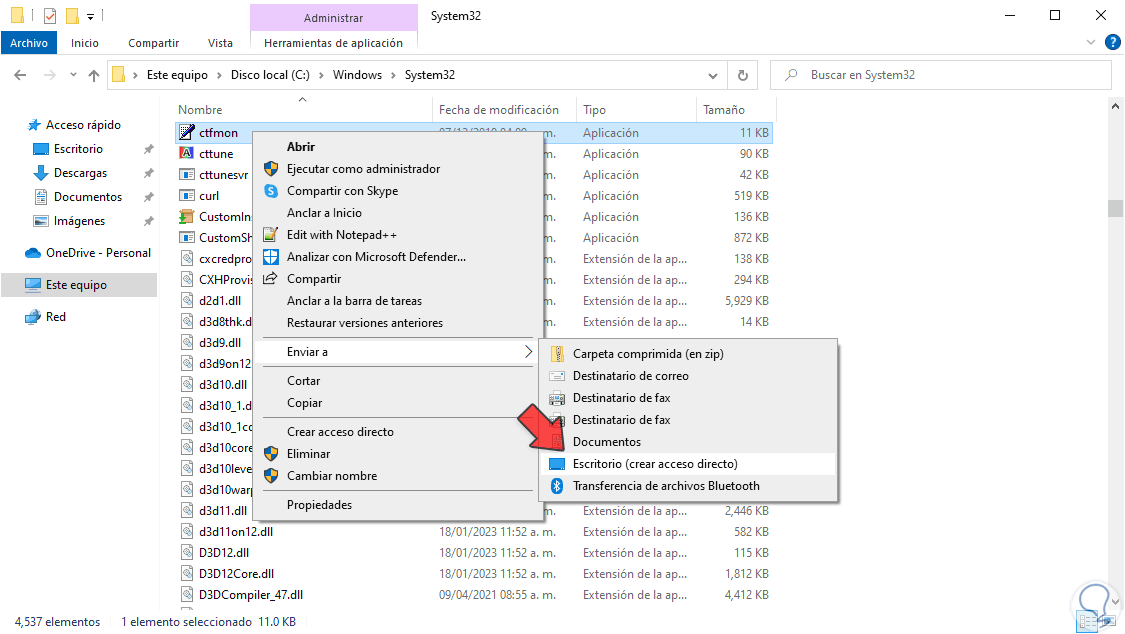The width and height of the screenshot is (1125, 634).
Task: Open the recent locations dropdown arrow
Action: 72,75
